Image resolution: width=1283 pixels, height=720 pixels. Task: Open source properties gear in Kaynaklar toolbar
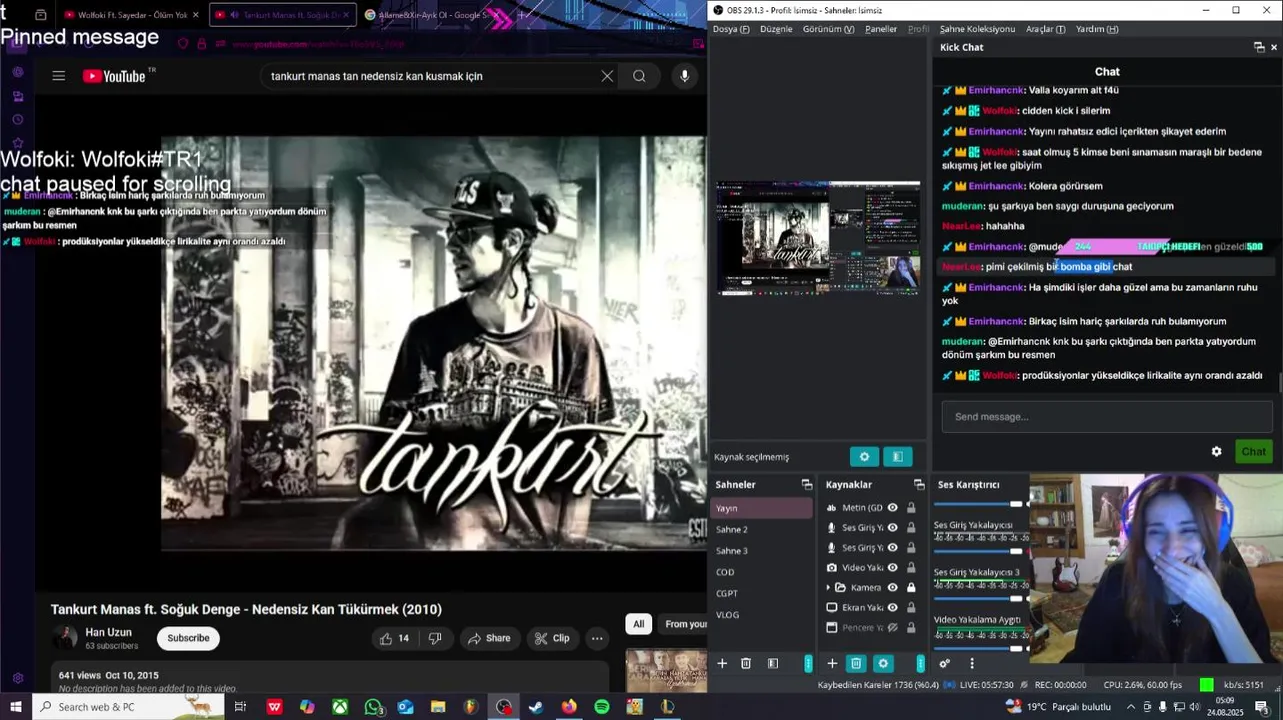click(x=883, y=663)
